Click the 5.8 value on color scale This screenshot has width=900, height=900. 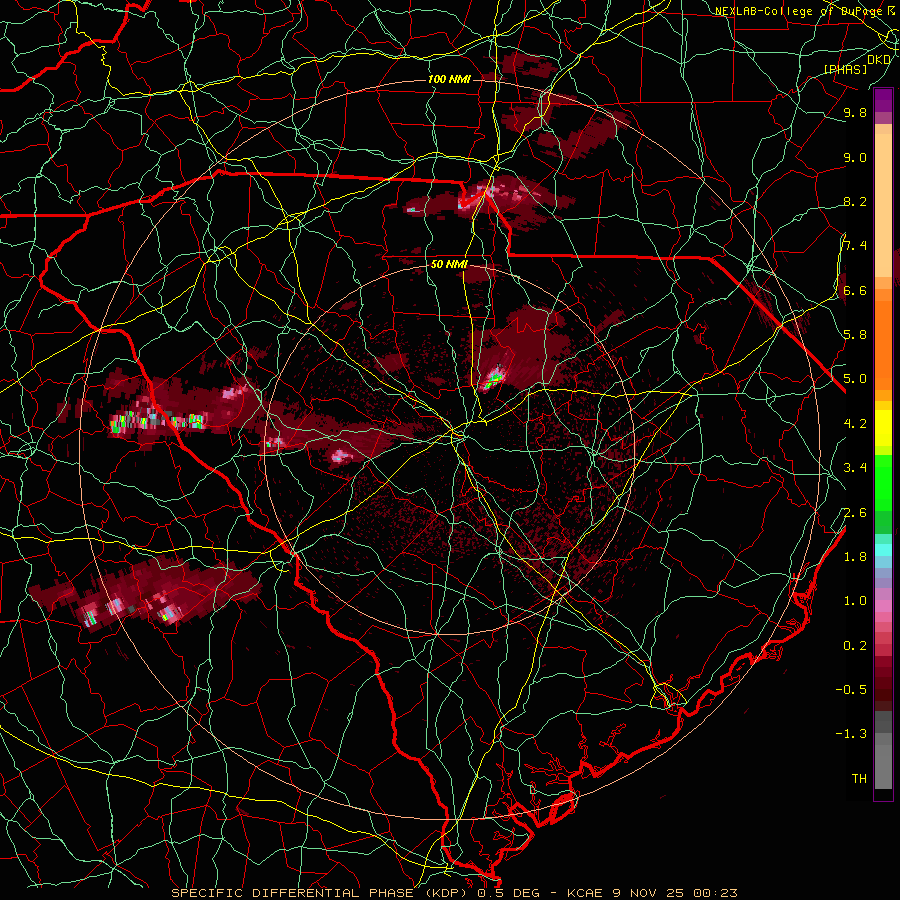pyautogui.click(x=855, y=335)
